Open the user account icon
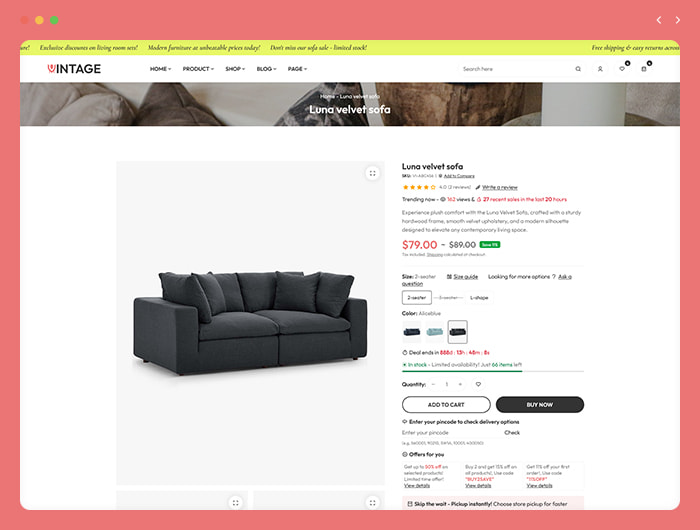This screenshot has width=700, height=530. pyautogui.click(x=600, y=69)
